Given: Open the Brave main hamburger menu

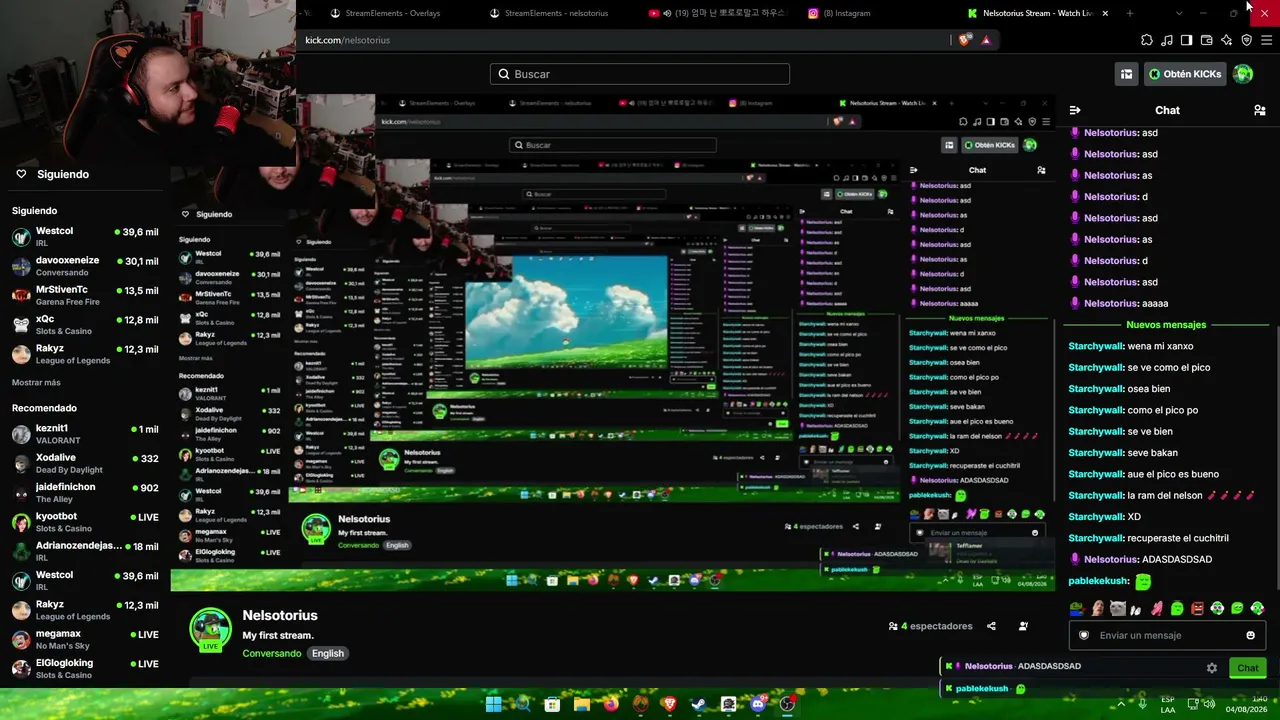Looking at the screenshot, I should (1266, 40).
